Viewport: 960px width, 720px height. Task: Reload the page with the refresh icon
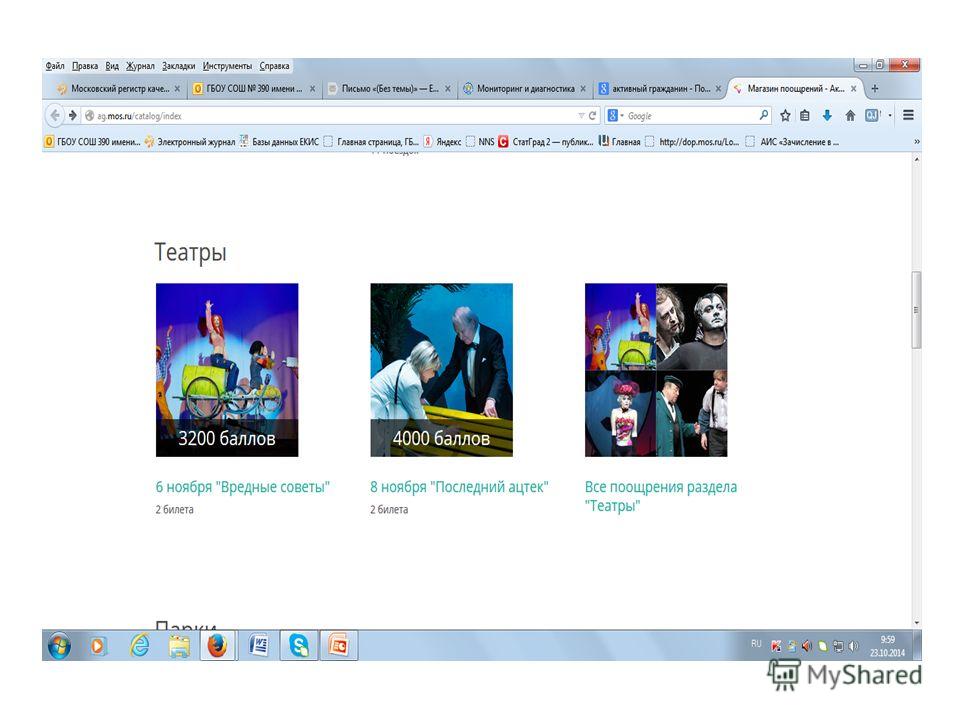pos(592,115)
